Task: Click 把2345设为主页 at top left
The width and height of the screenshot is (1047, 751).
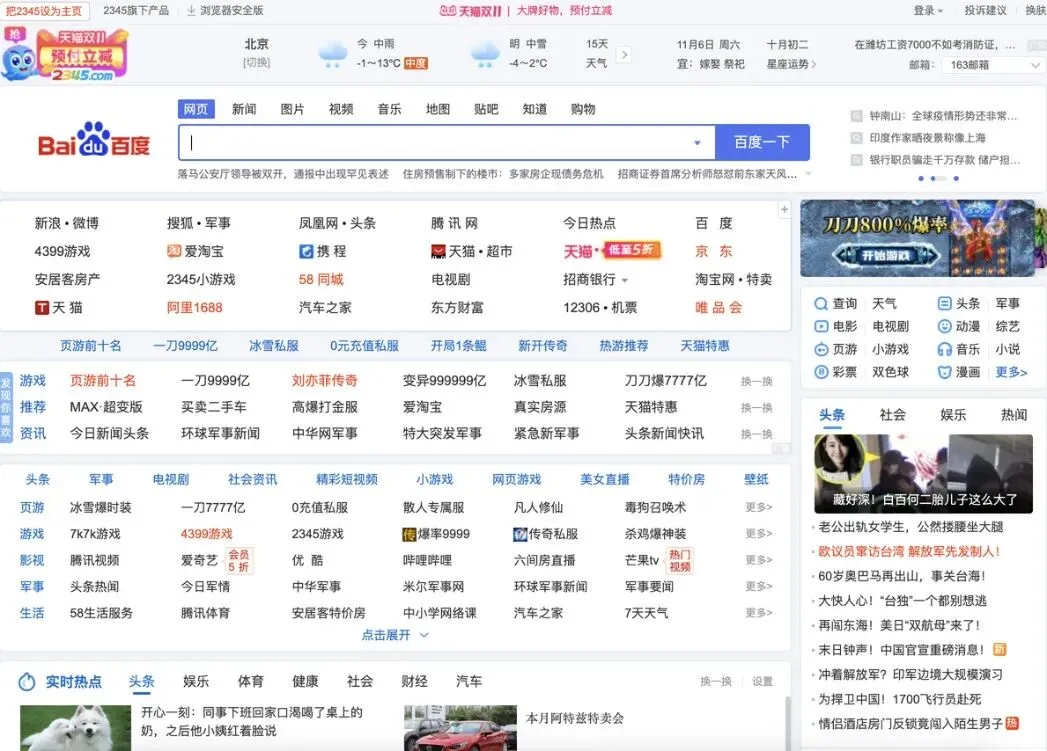Action: 44,11
